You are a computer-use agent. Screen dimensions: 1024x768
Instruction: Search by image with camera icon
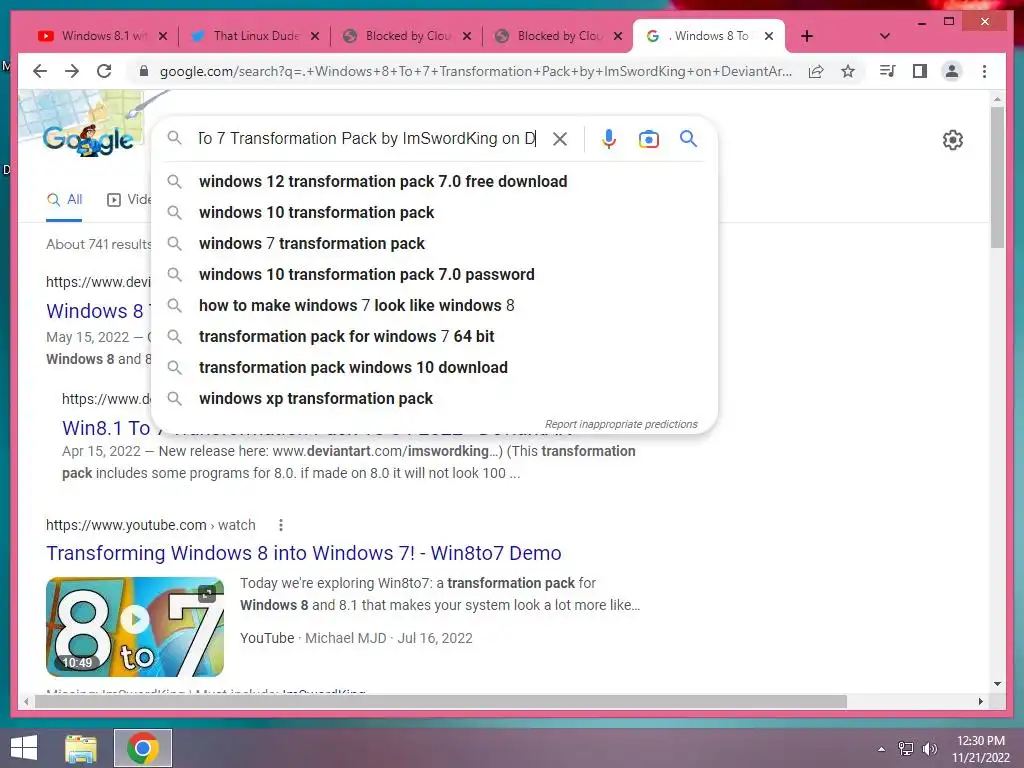coord(648,138)
